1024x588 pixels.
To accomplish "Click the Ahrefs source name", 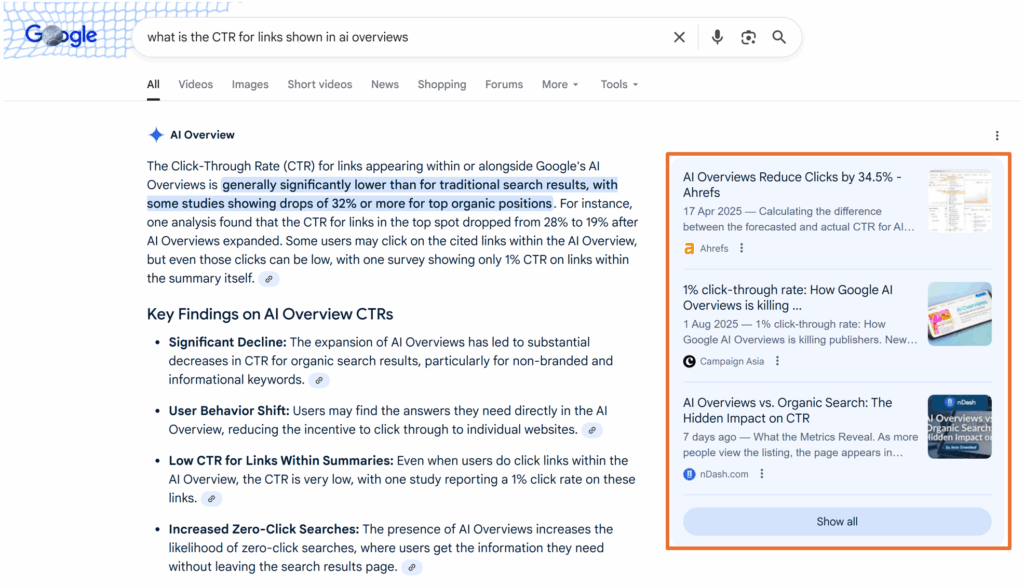I will 714,248.
